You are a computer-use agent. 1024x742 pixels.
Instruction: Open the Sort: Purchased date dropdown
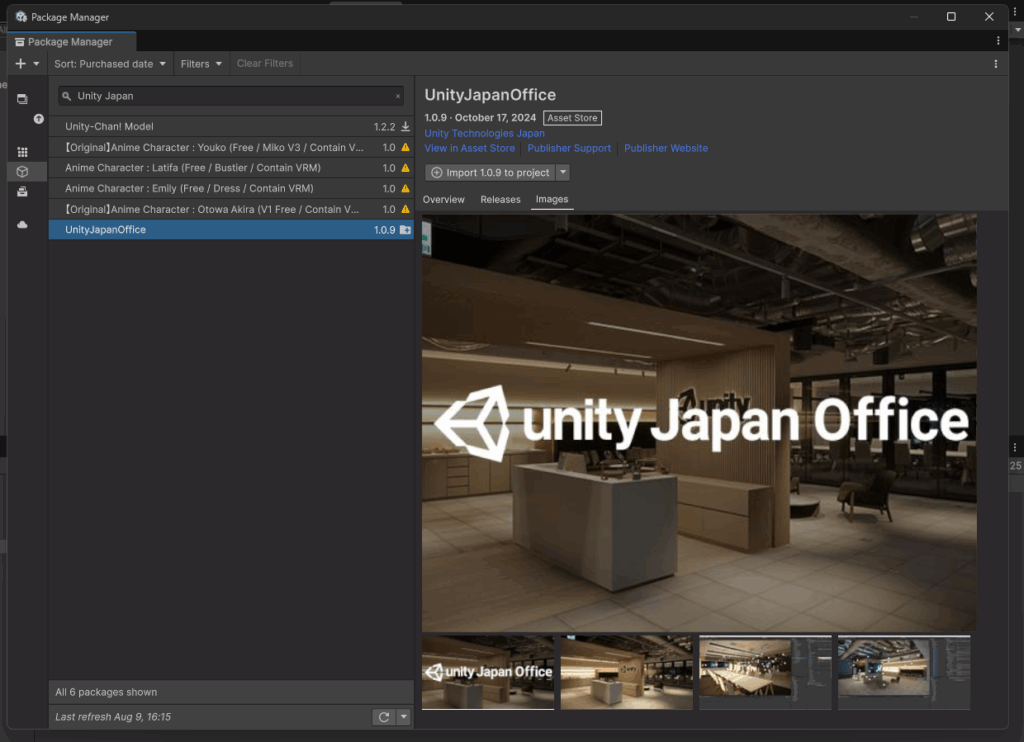pyautogui.click(x=110, y=63)
